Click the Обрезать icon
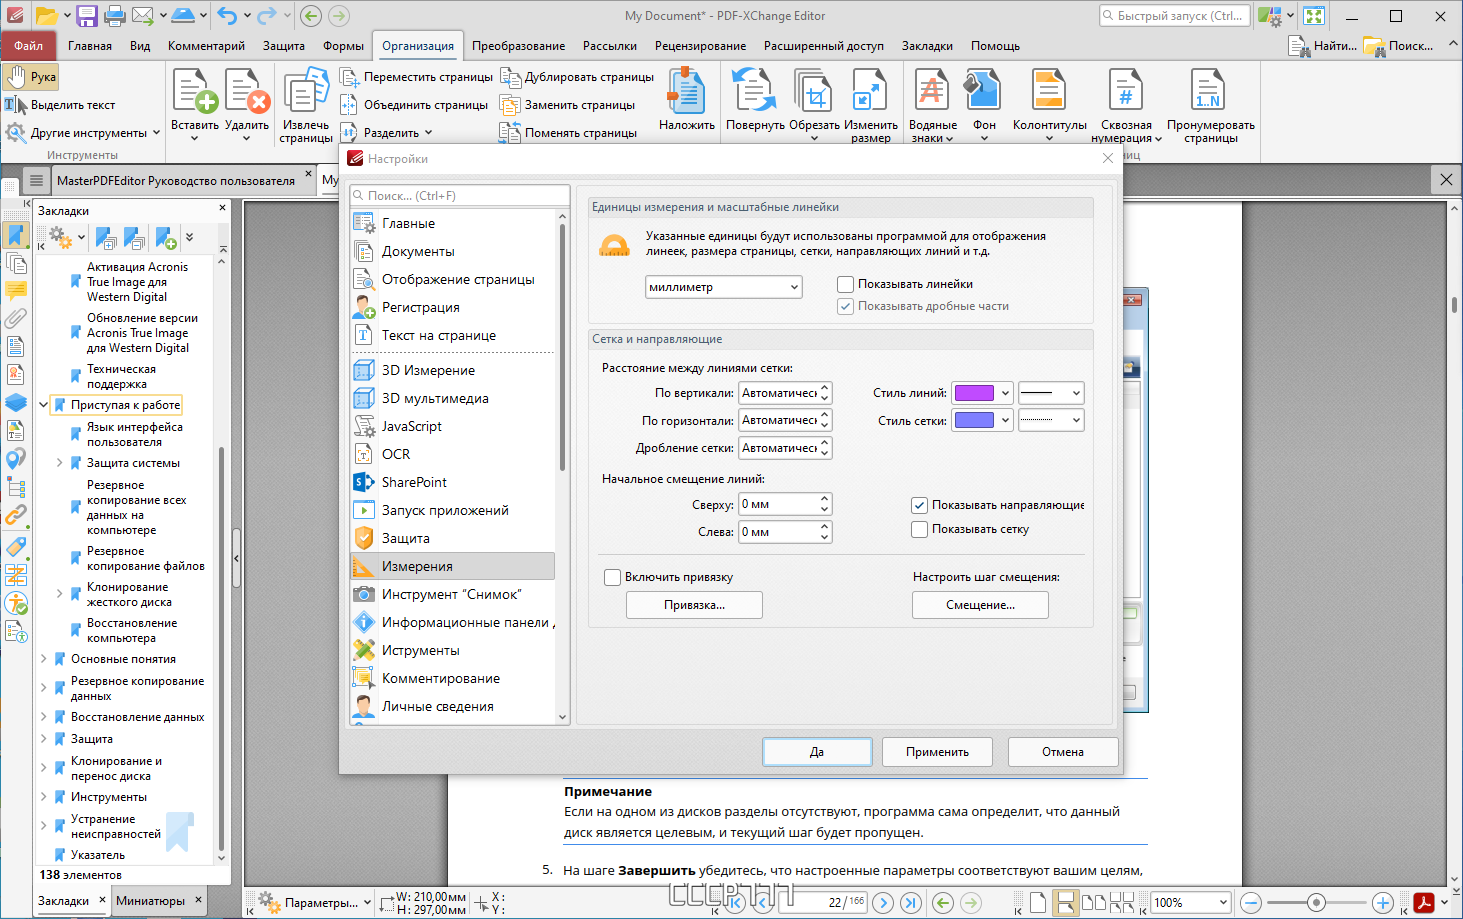Viewport: 1463px width, 919px height. [814, 91]
